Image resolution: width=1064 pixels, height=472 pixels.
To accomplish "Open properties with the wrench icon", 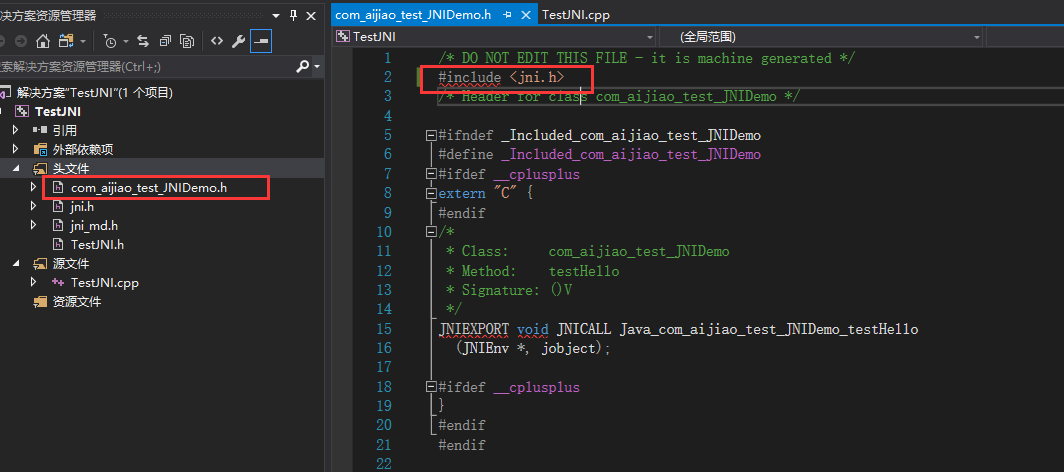I will pyautogui.click(x=238, y=41).
